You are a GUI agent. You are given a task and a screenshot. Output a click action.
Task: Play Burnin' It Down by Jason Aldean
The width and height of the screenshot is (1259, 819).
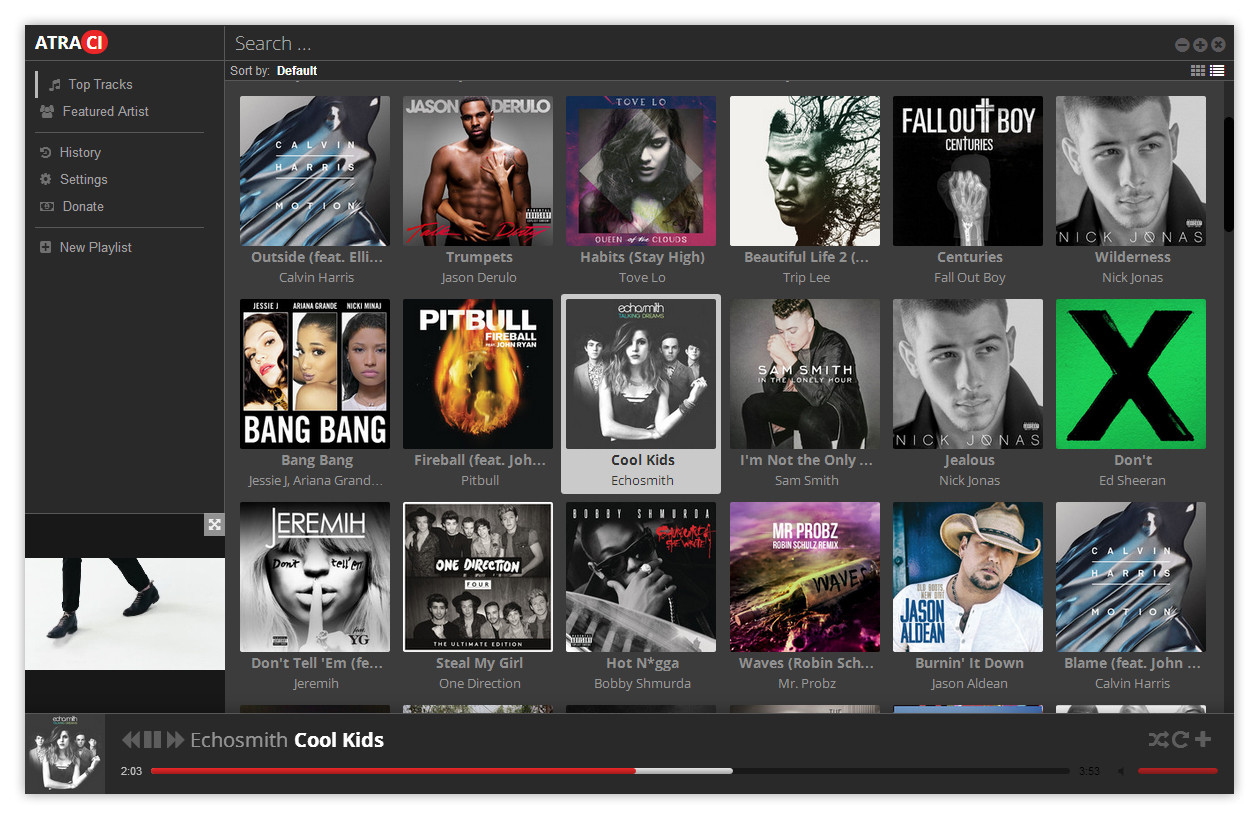pos(968,577)
